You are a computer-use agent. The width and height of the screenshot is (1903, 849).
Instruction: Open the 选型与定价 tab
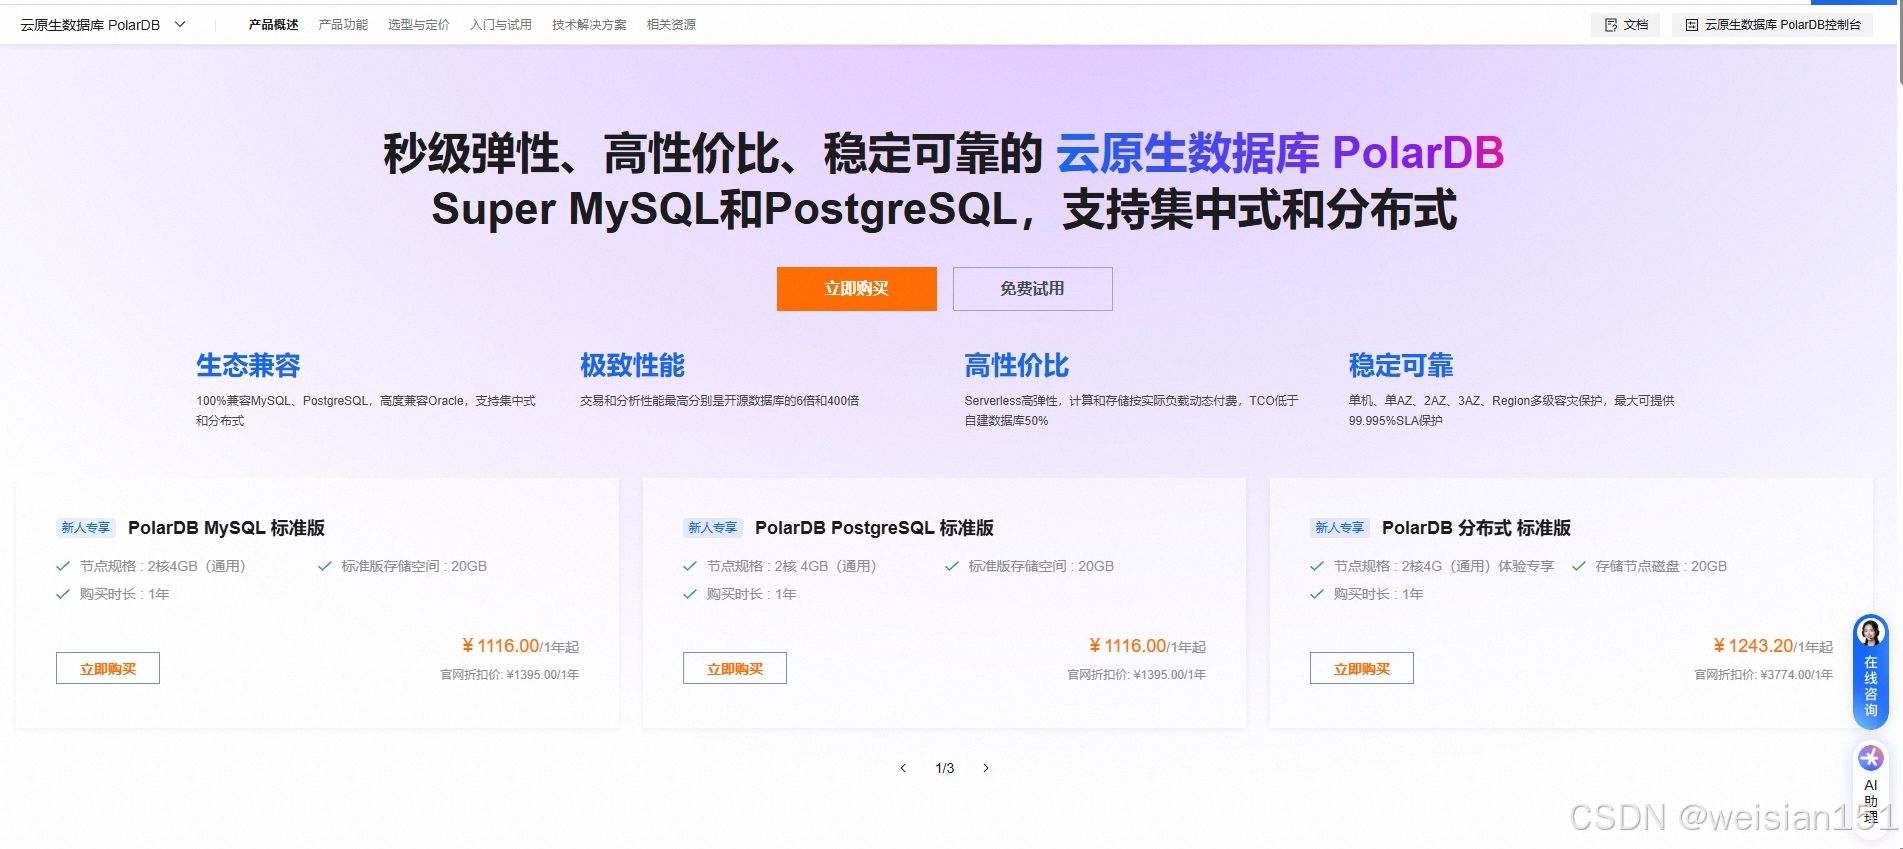[419, 24]
